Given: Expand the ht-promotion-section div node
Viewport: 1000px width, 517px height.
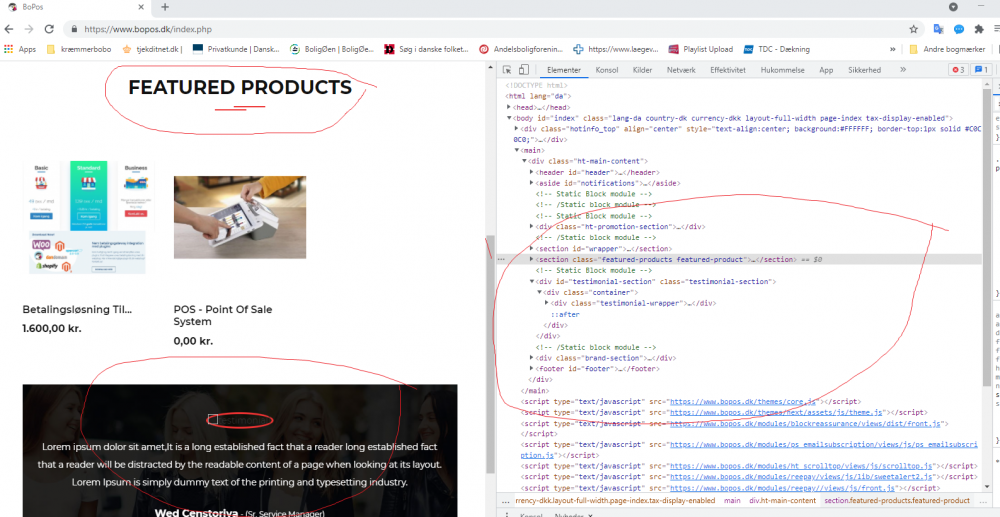Looking at the screenshot, I should (532, 226).
